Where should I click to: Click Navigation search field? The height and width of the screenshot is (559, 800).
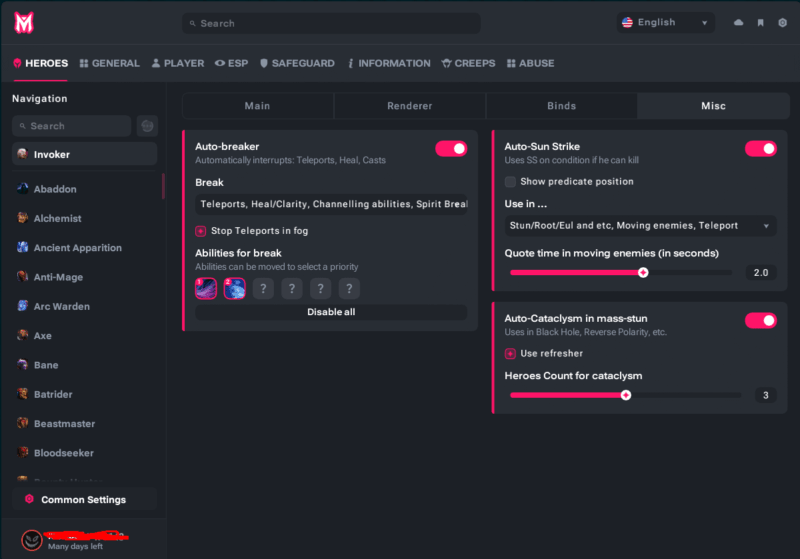click(72, 126)
